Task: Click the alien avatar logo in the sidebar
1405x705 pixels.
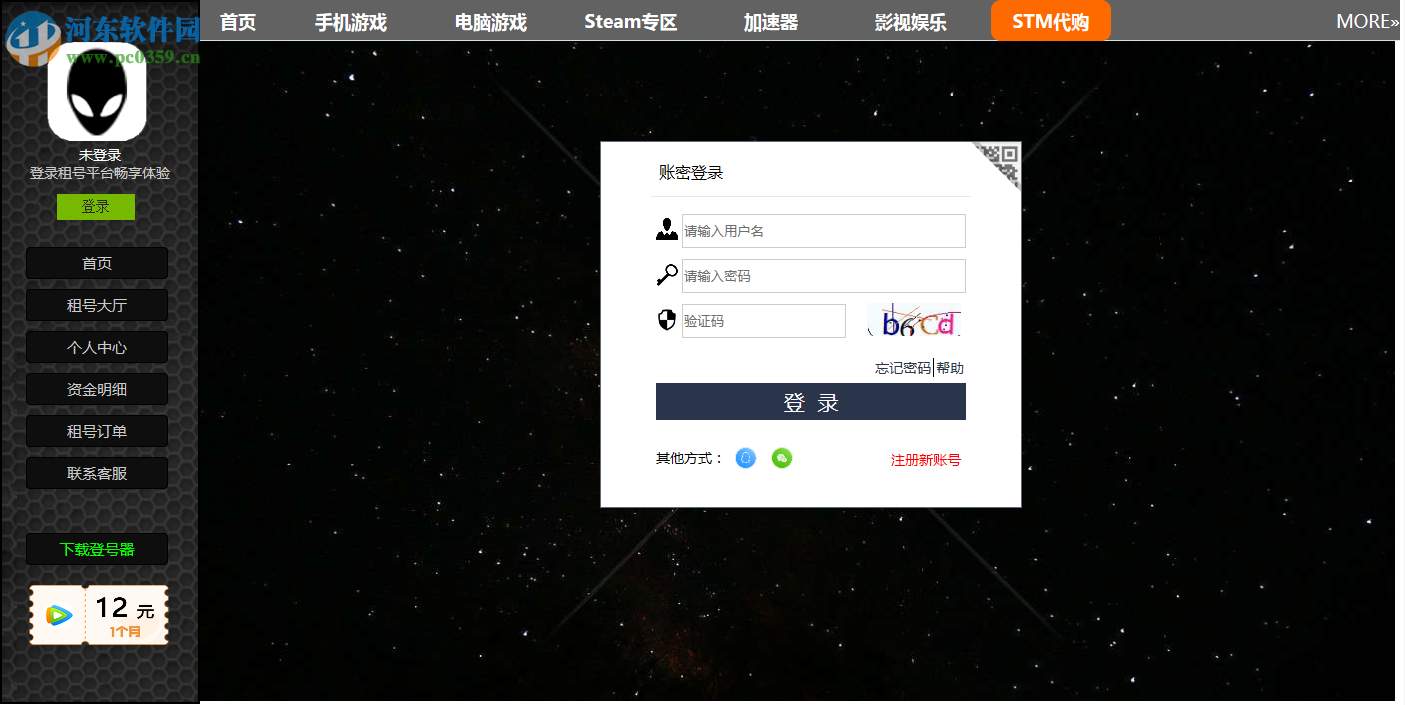Action: pyautogui.click(x=95, y=91)
